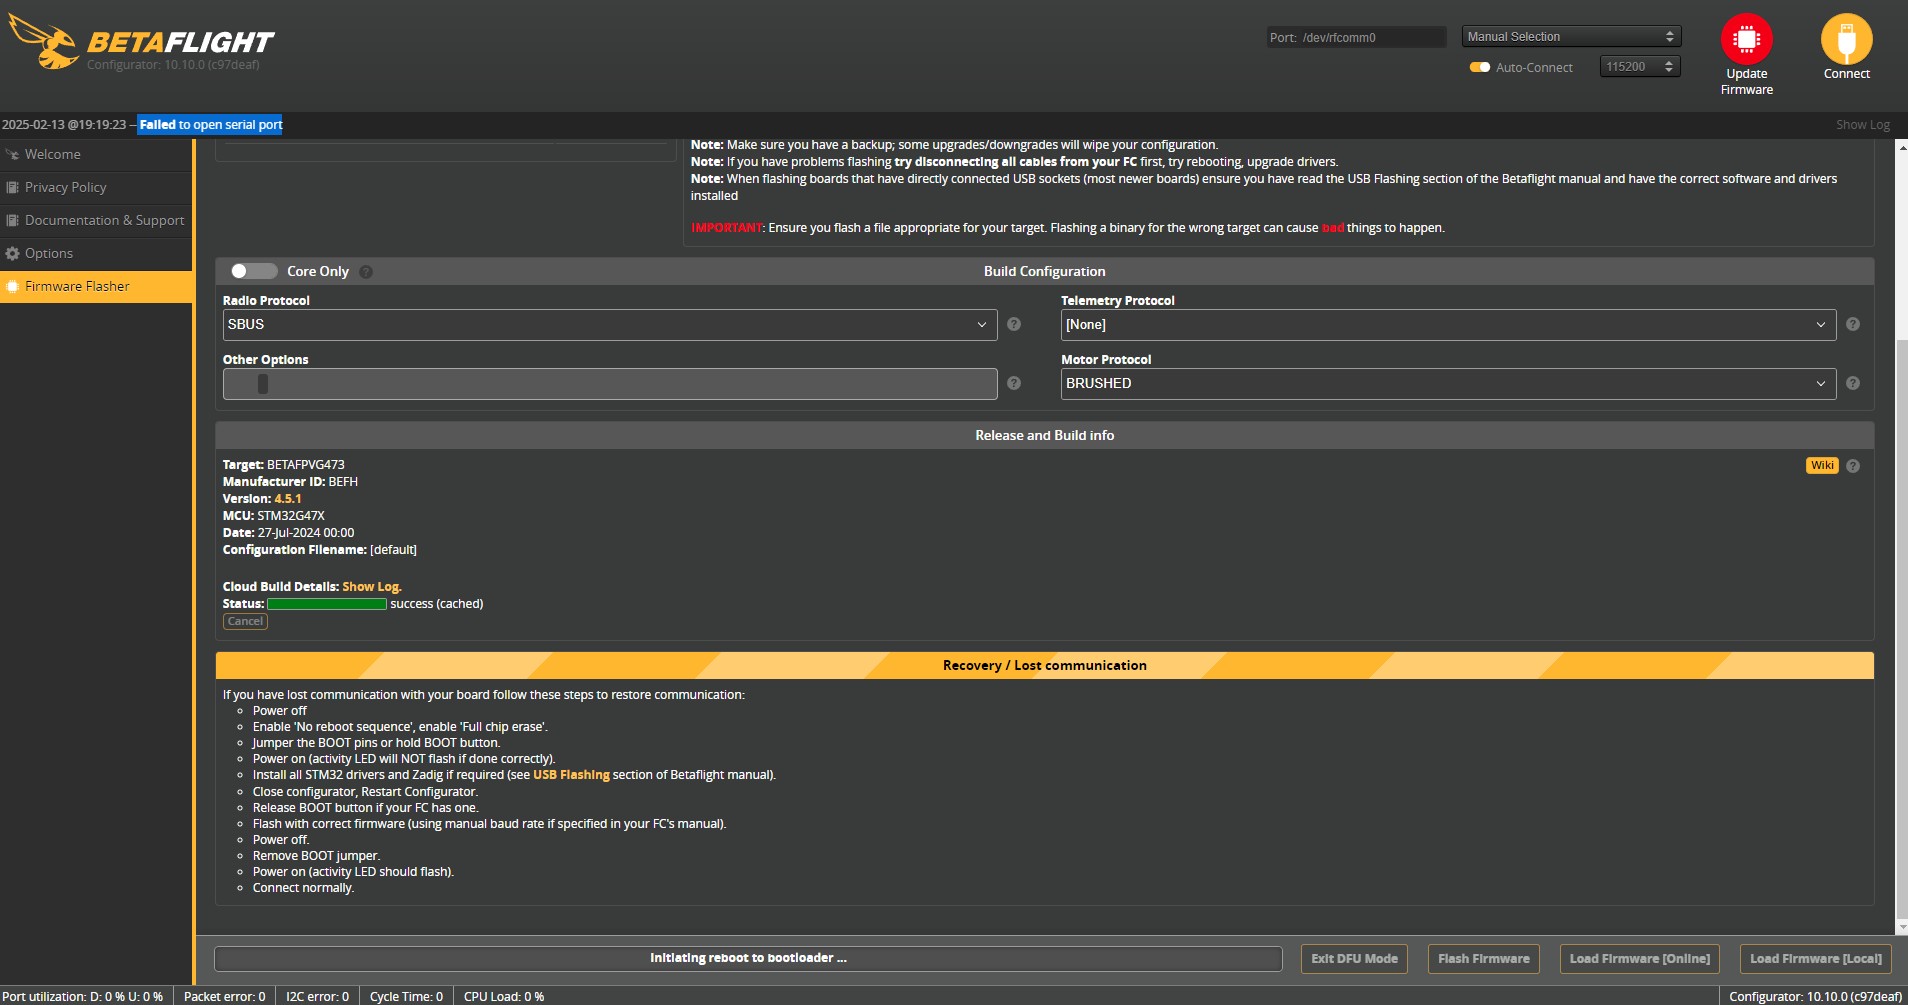Click the scrollbar down arrow
The height and width of the screenshot is (1005, 1908).
[1902, 927]
